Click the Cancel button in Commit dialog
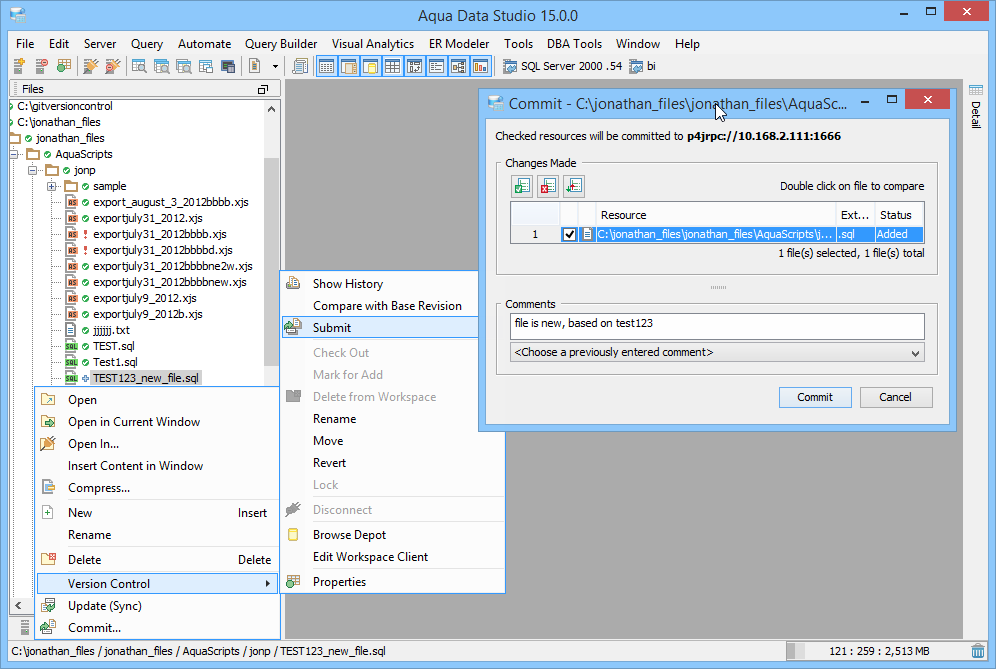 click(x=896, y=397)
